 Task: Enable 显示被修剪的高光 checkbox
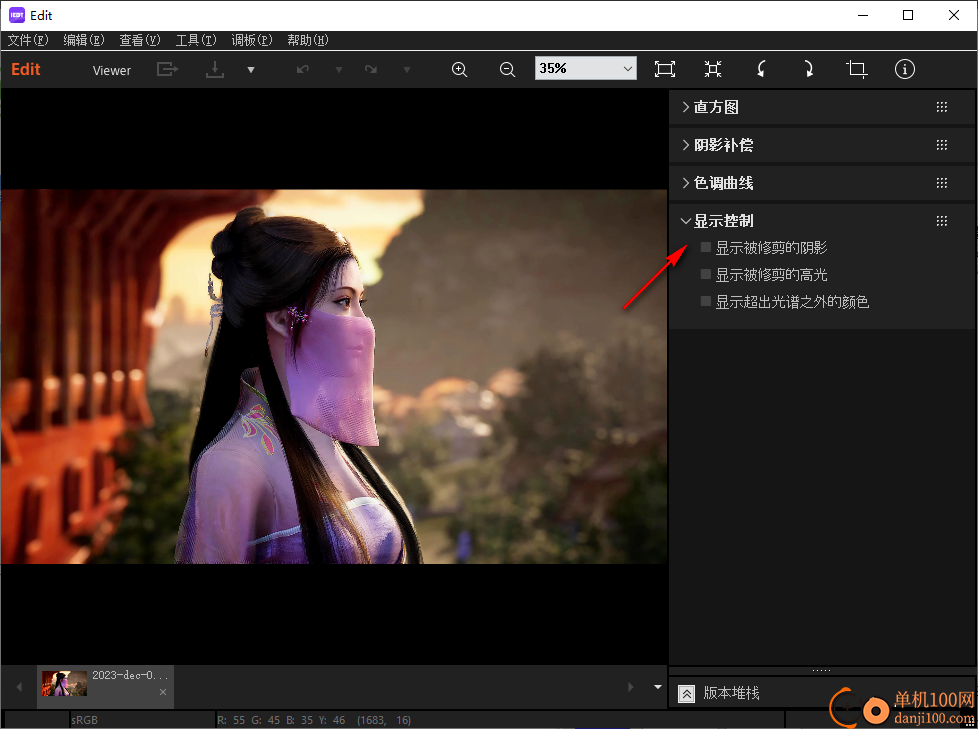tap(706, 274)
